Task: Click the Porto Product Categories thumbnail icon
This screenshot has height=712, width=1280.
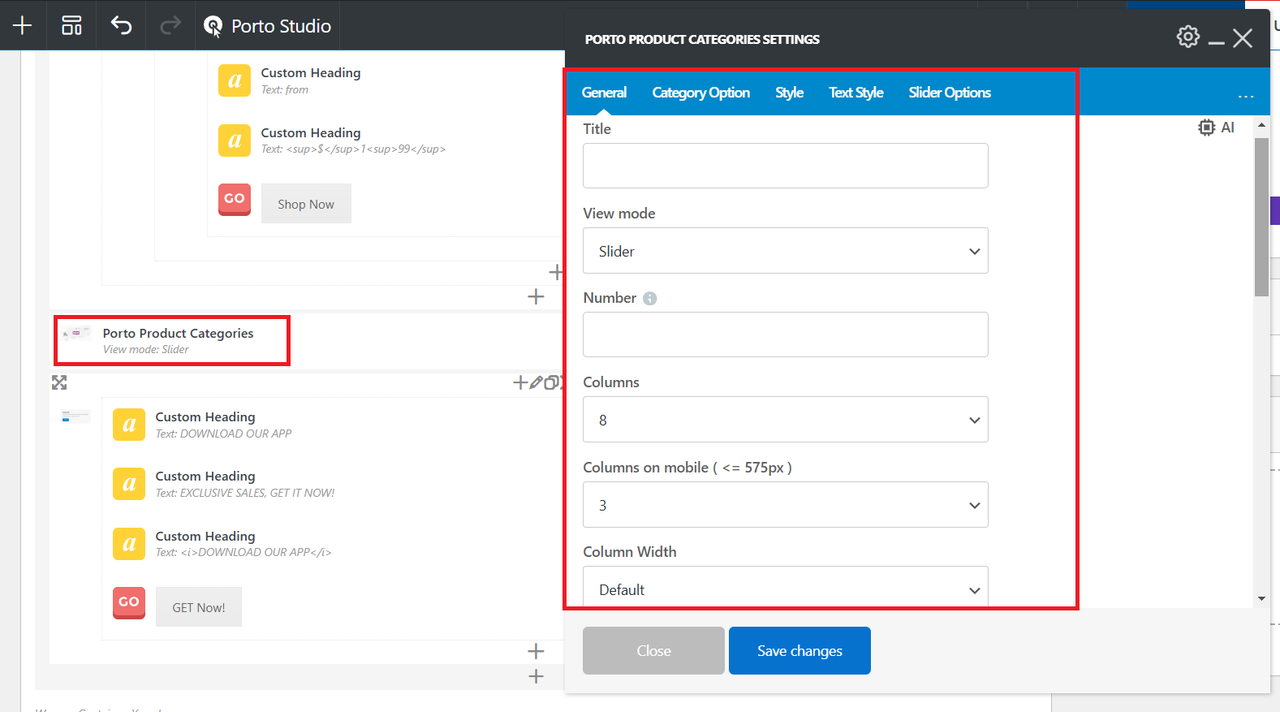Action: point(77,333)
